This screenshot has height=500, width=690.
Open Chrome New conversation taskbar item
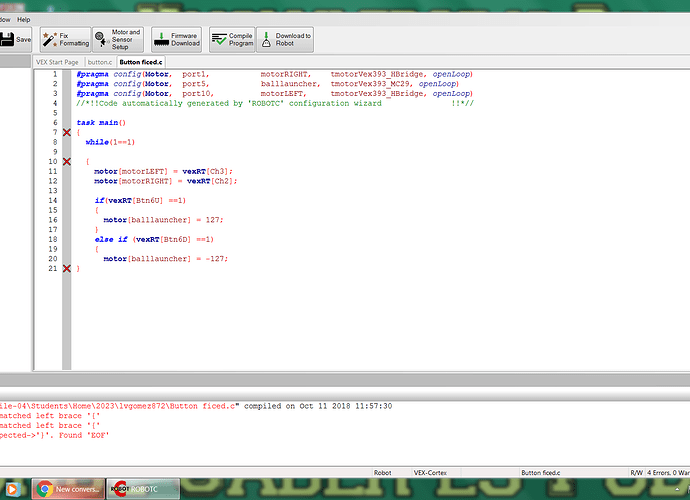click(68, 489)
